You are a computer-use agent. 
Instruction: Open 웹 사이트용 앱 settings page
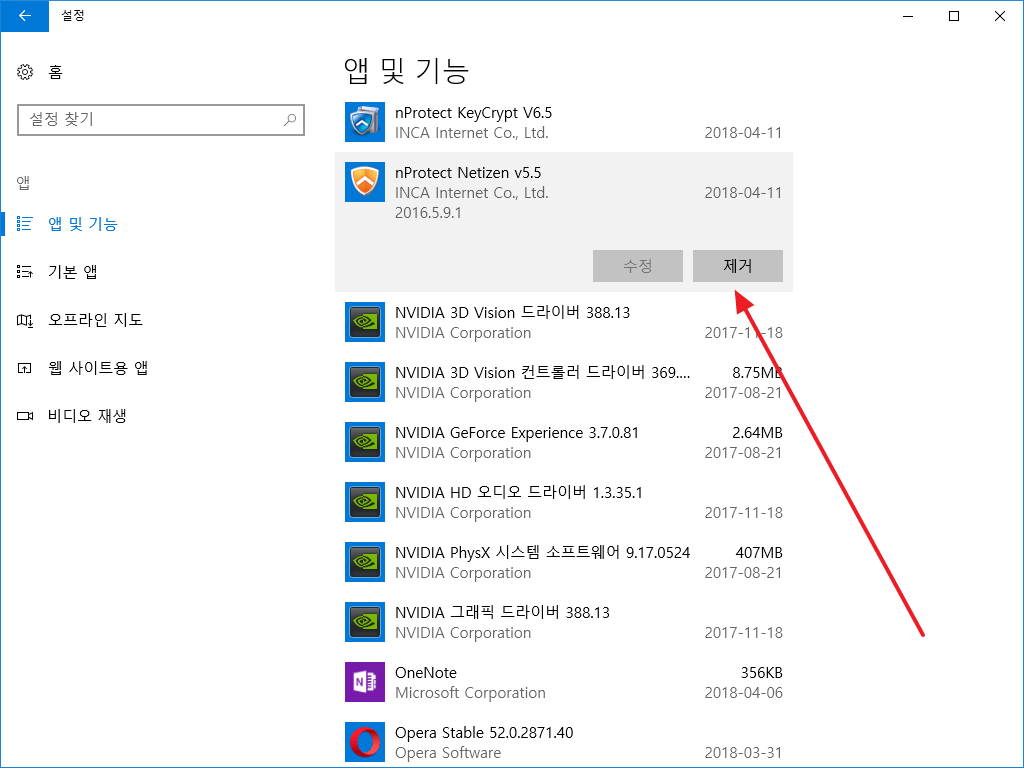(98, 368)
